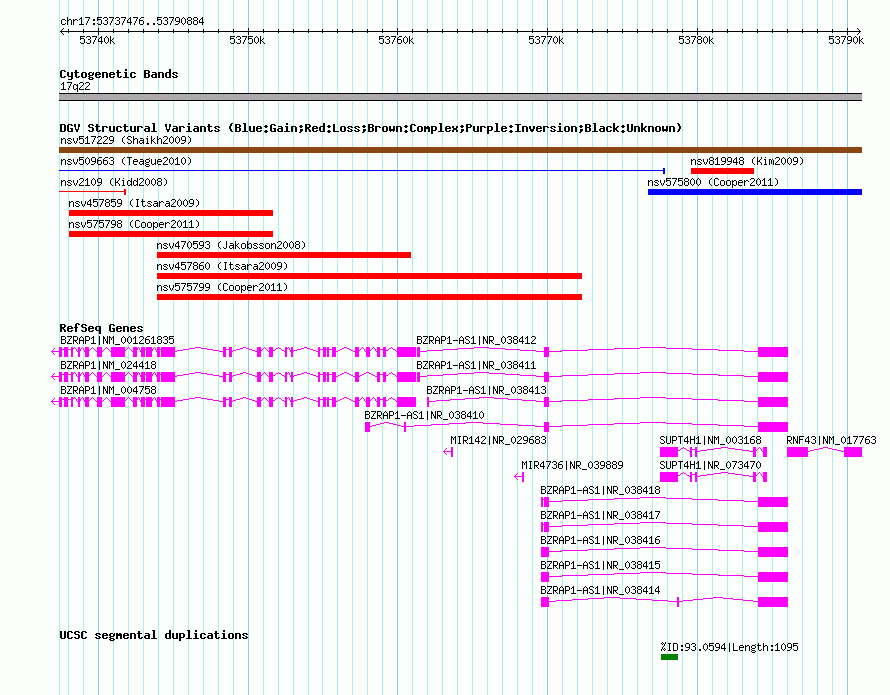Click the BZRAP1|NM_004758 transcript label
890x695 pixels.
(x=108, y=390)
